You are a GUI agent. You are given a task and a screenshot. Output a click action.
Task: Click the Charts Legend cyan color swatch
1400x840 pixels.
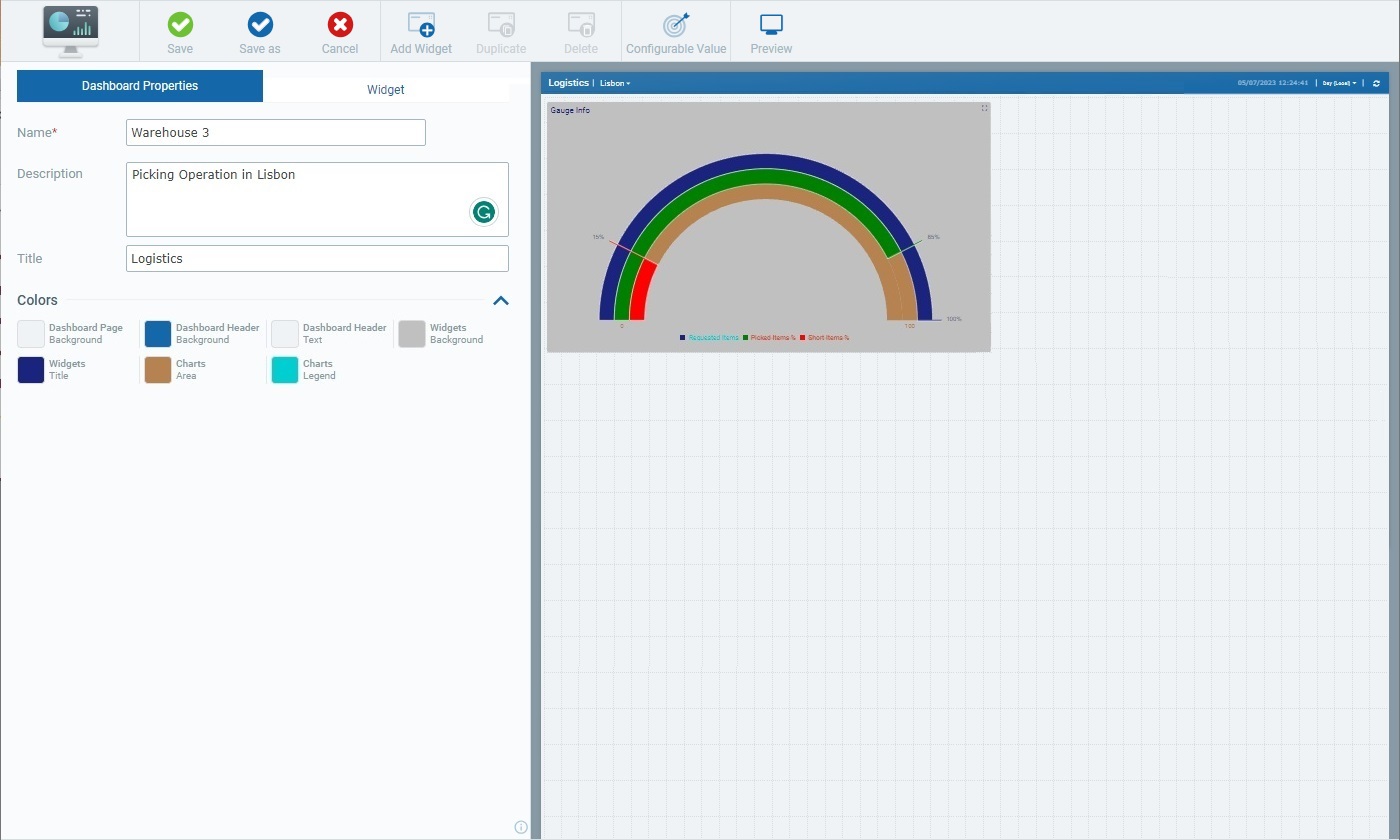285,370
